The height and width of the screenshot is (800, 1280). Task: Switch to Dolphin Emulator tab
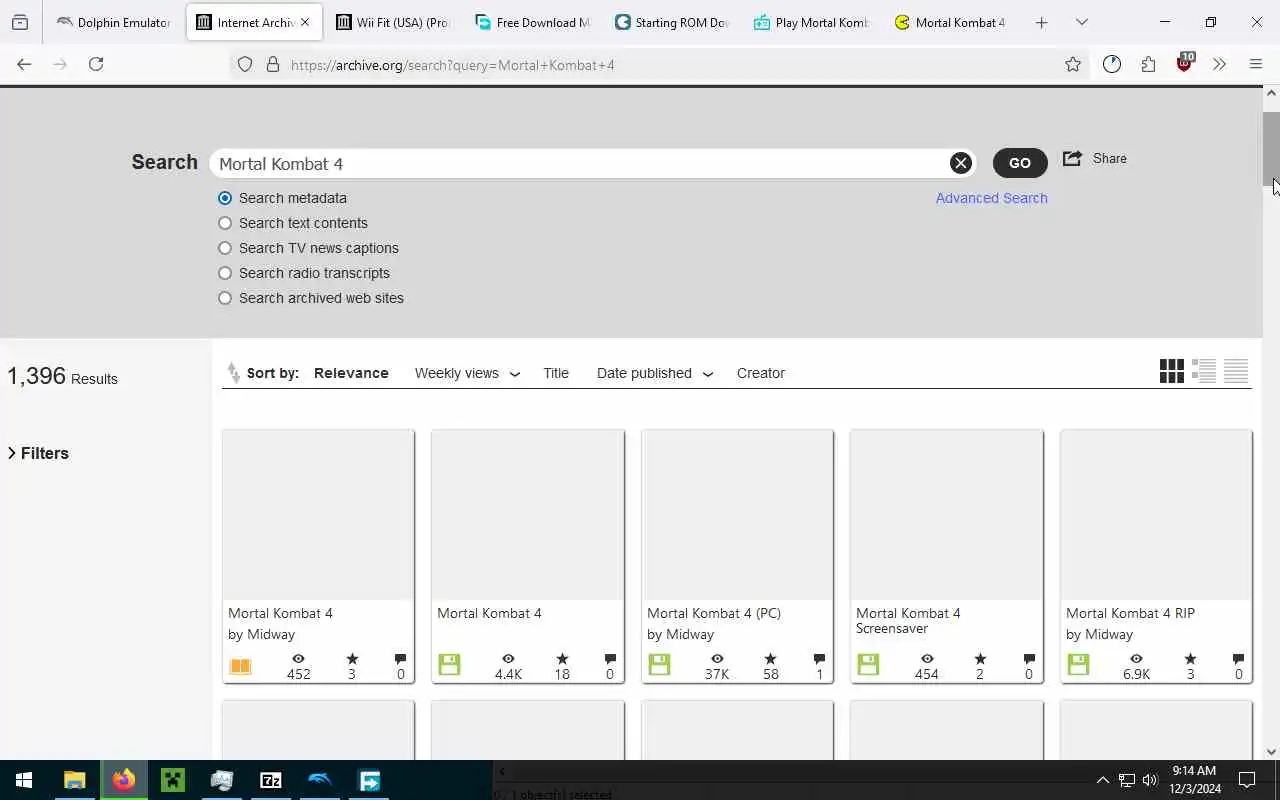[x=112, y=22]
